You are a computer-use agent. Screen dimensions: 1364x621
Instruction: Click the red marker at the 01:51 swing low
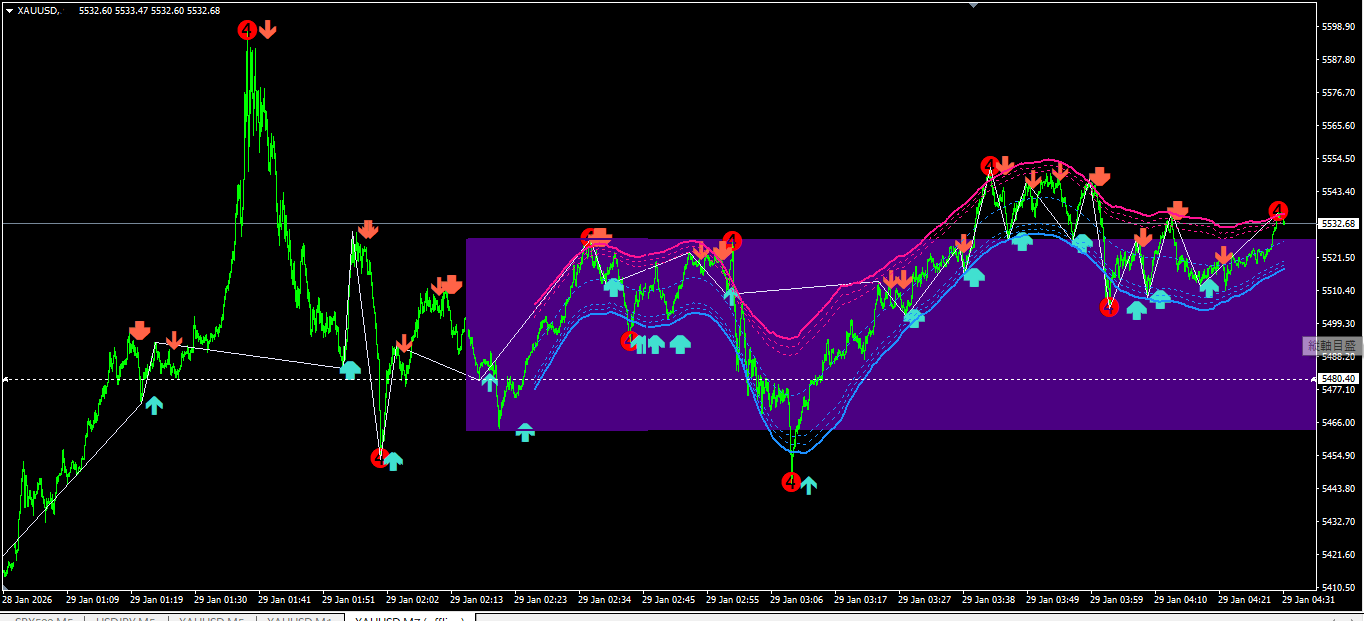tap(379, 458)
